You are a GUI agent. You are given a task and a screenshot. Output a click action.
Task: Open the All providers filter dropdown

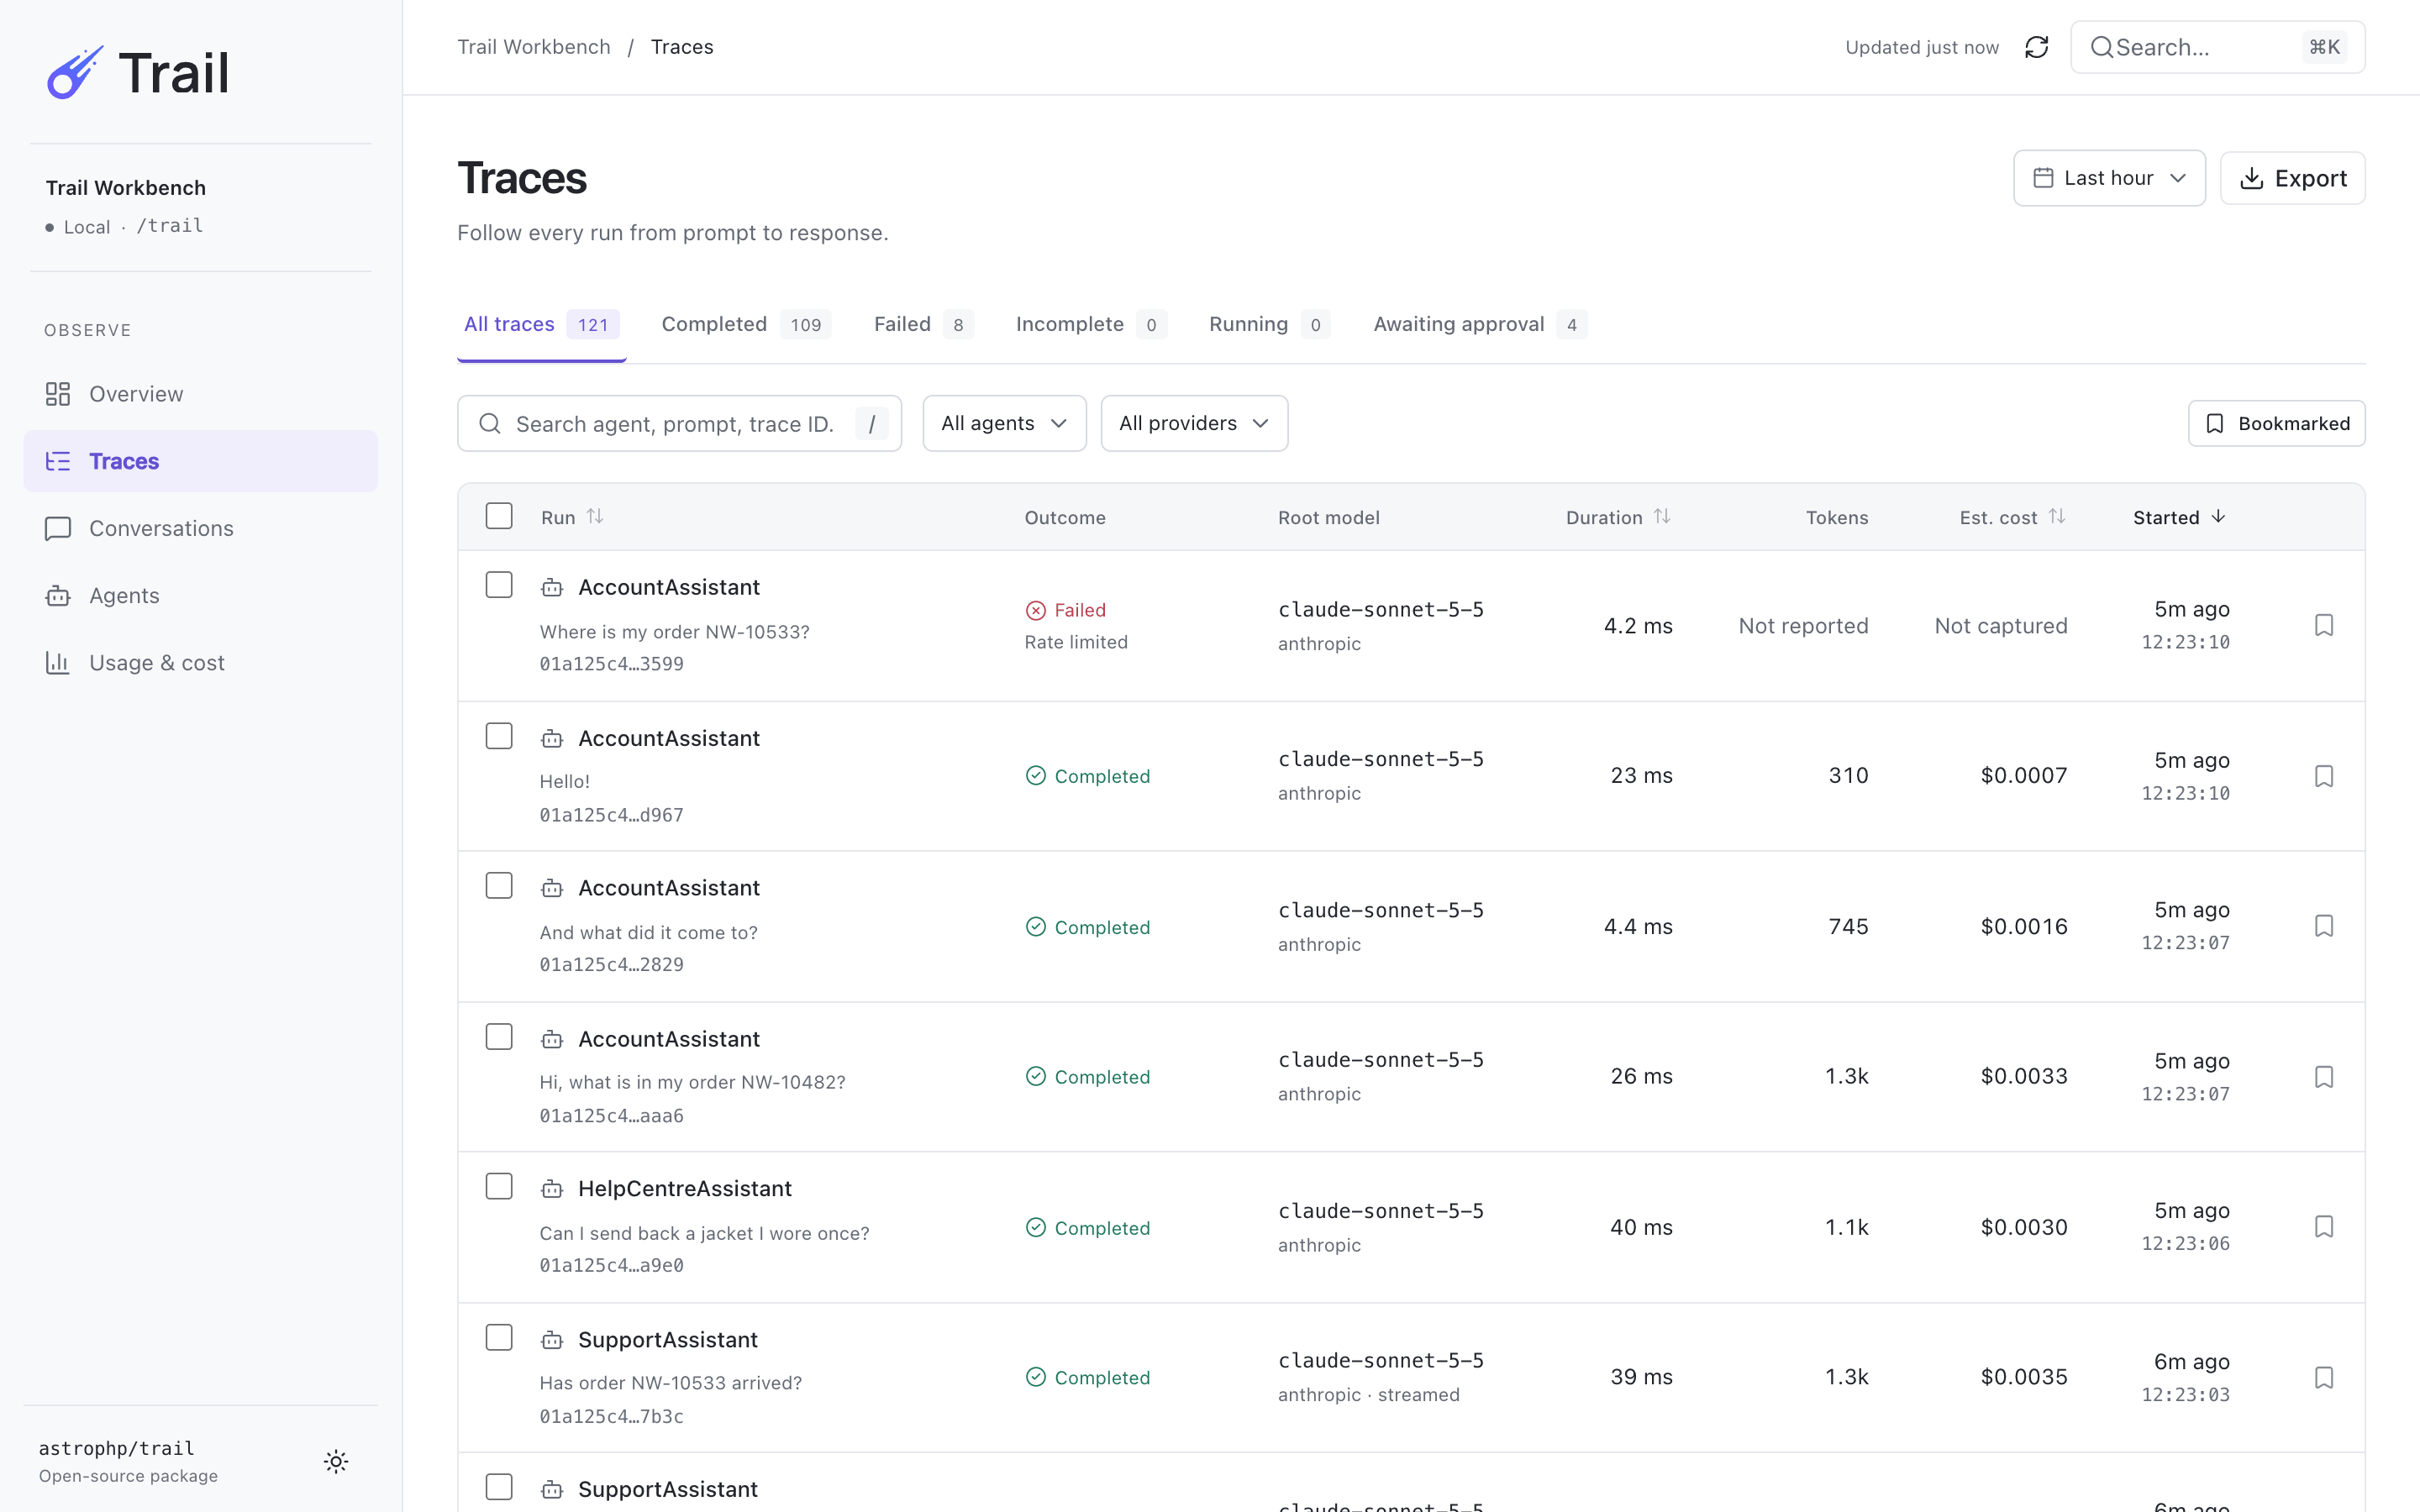[1194, 423]
